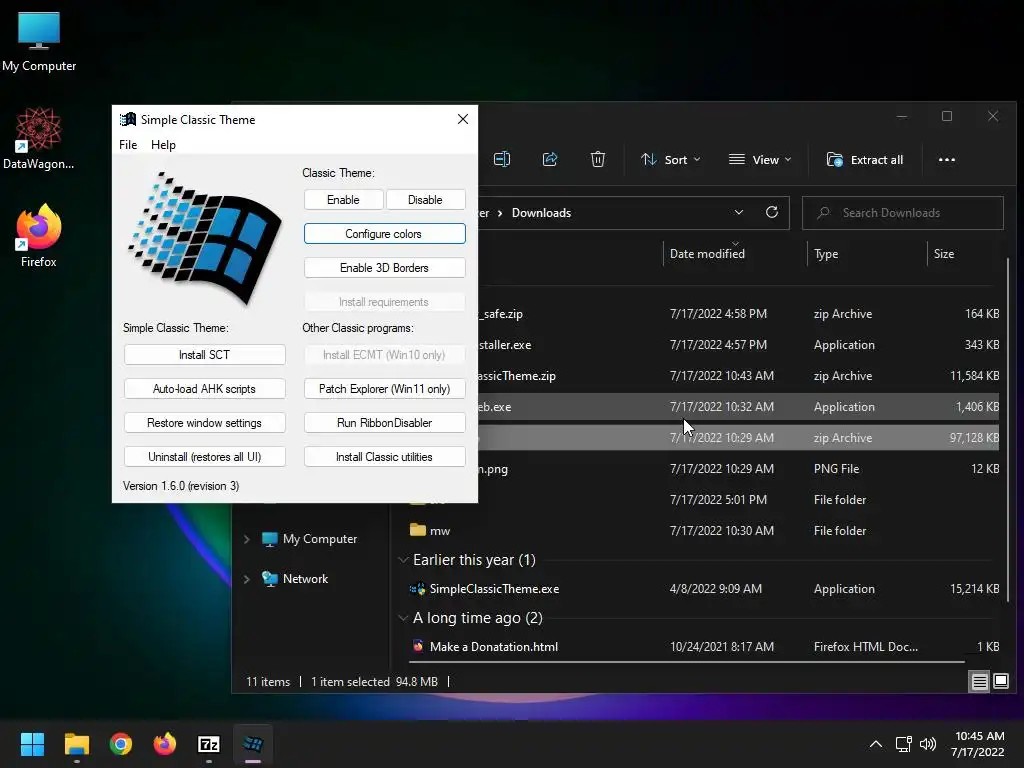Open the View dropdown in Explorer

(x=760, y=159)
